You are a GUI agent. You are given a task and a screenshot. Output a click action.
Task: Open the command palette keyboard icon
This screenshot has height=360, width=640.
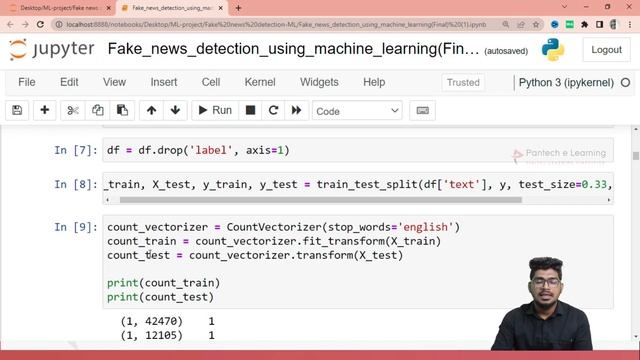pos(422,111)
